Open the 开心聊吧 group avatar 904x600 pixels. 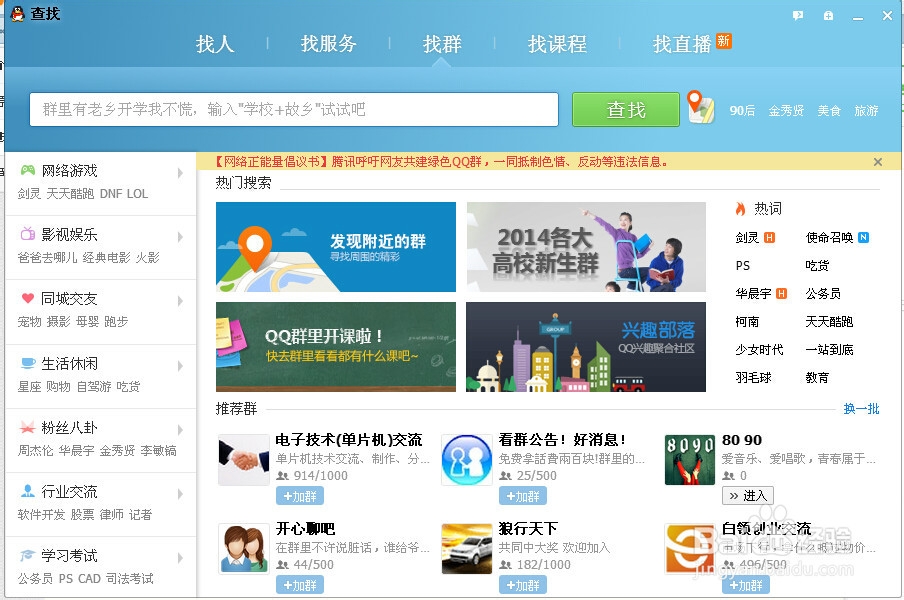[244, 549]
